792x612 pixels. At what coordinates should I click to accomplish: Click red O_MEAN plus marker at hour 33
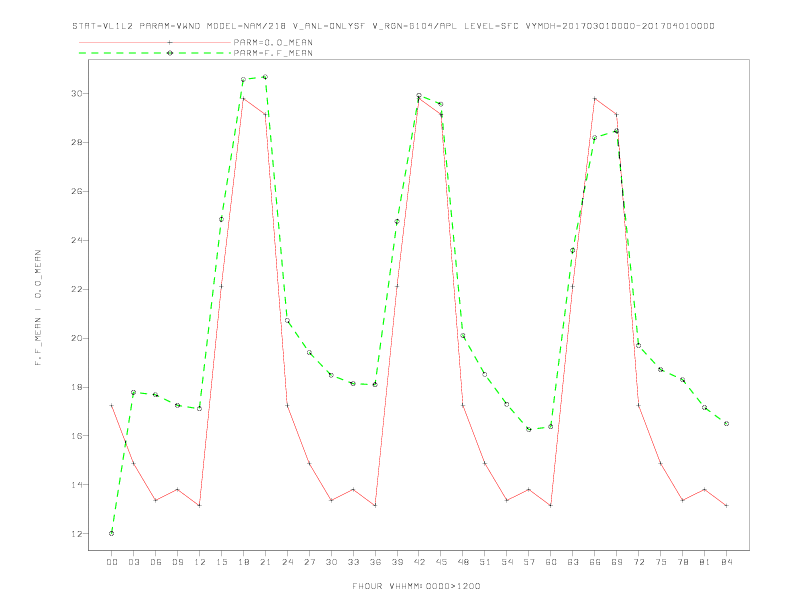[x=353, y=489]
